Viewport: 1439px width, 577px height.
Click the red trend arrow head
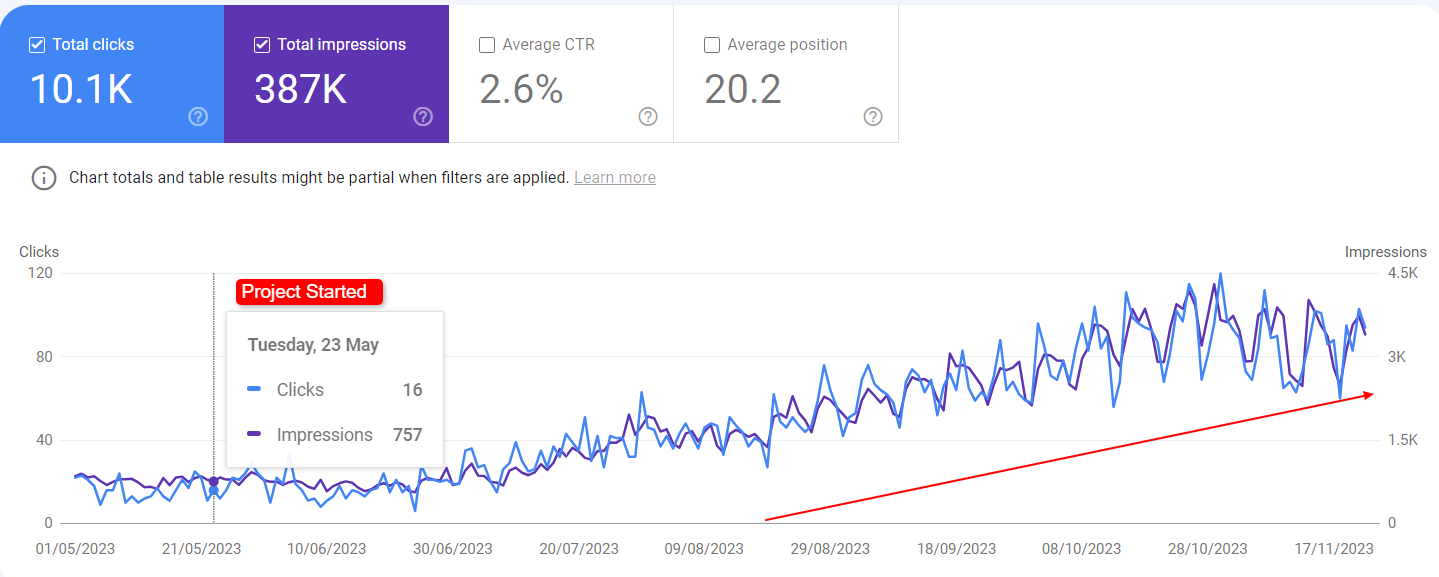point(1367,395)
